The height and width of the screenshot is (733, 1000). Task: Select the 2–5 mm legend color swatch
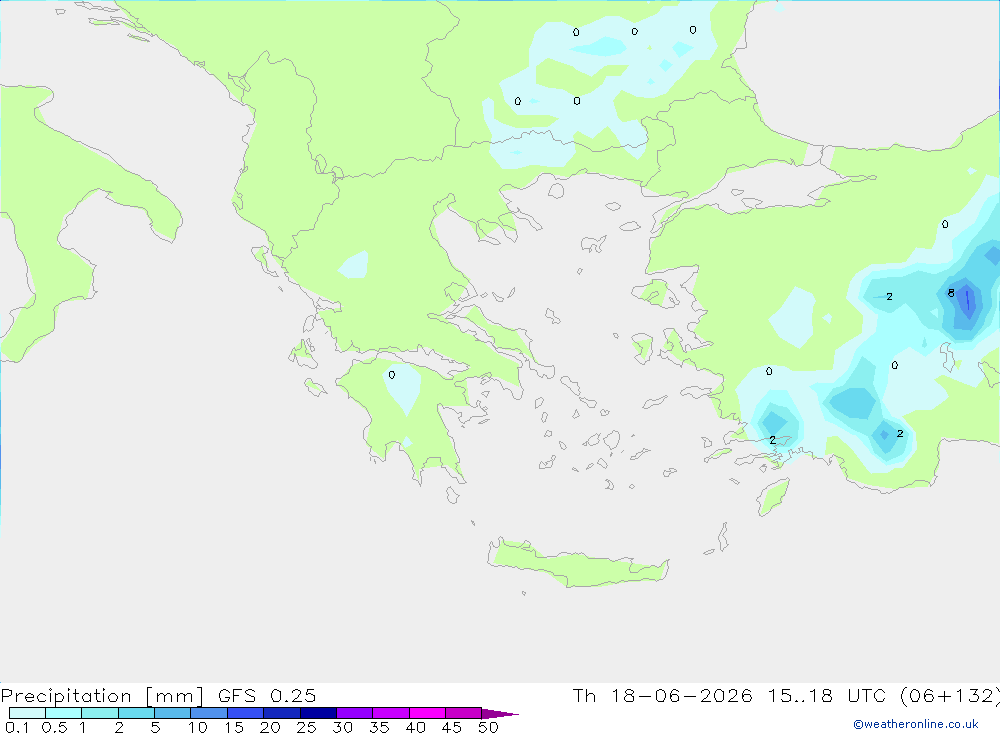pos(136,713)
